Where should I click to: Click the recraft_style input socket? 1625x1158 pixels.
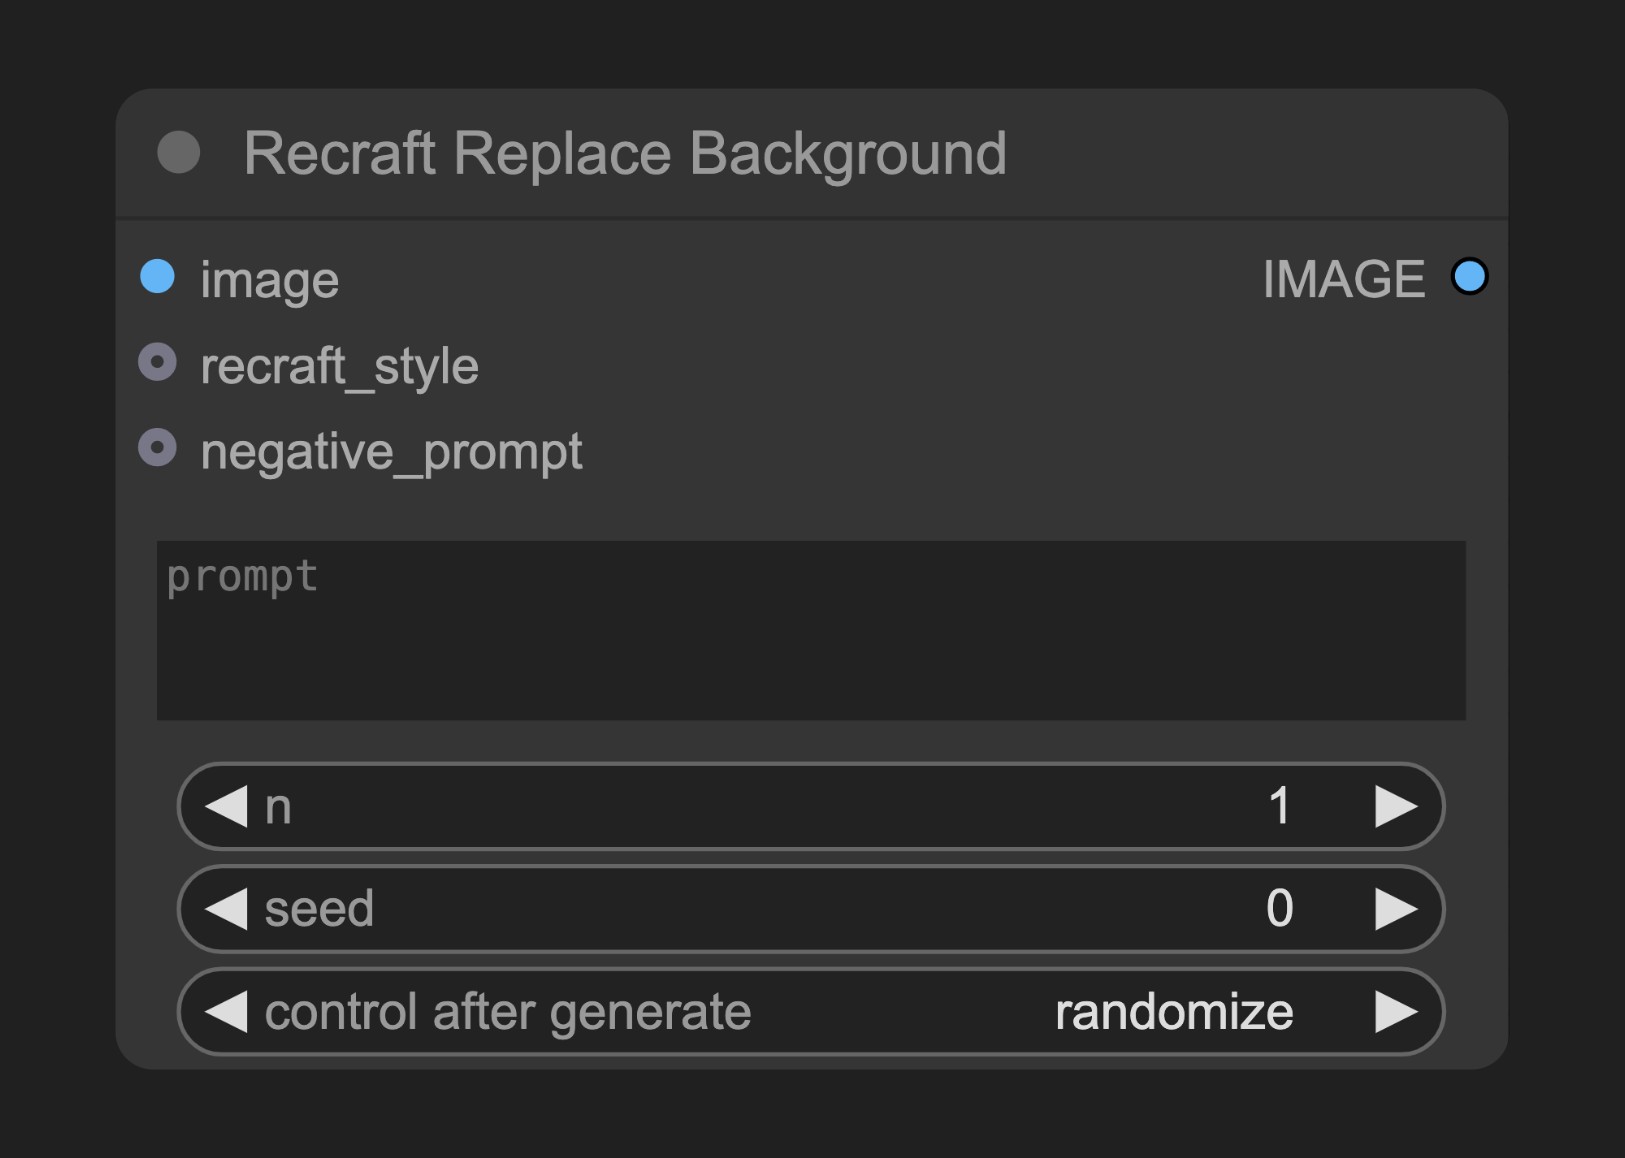click(x=157, y=363)
